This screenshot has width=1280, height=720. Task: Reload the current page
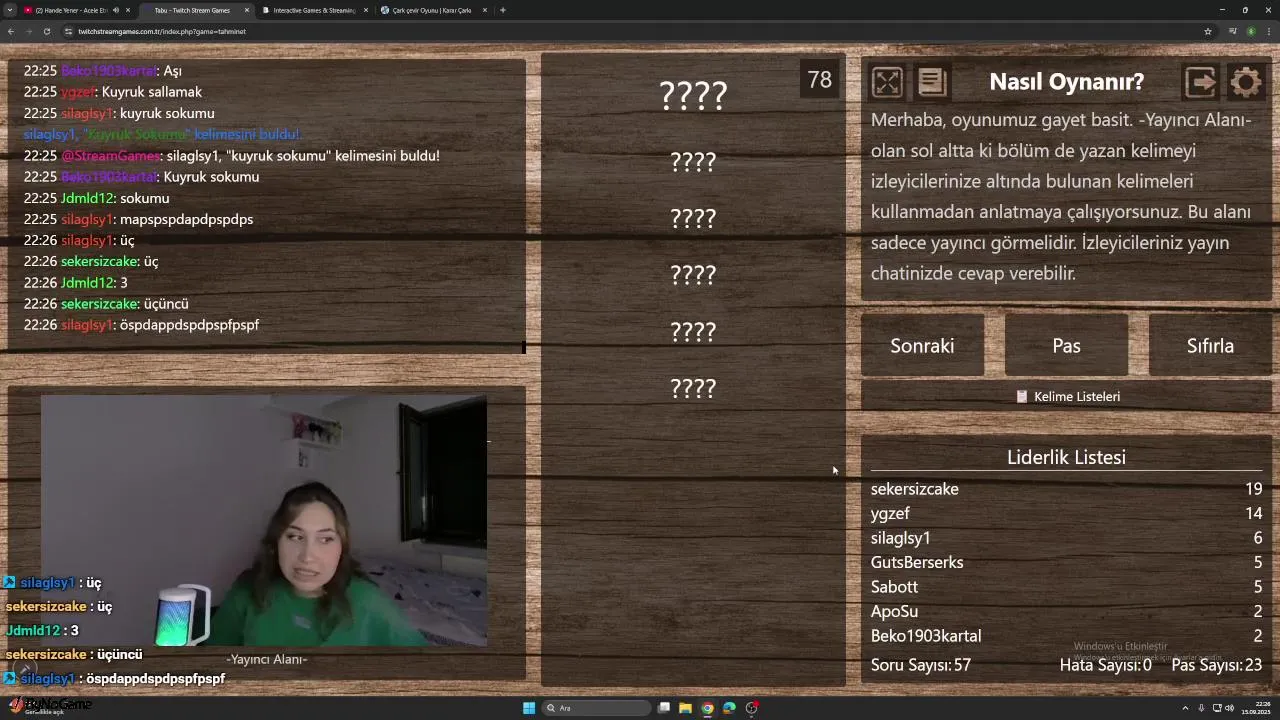[46, 31]
